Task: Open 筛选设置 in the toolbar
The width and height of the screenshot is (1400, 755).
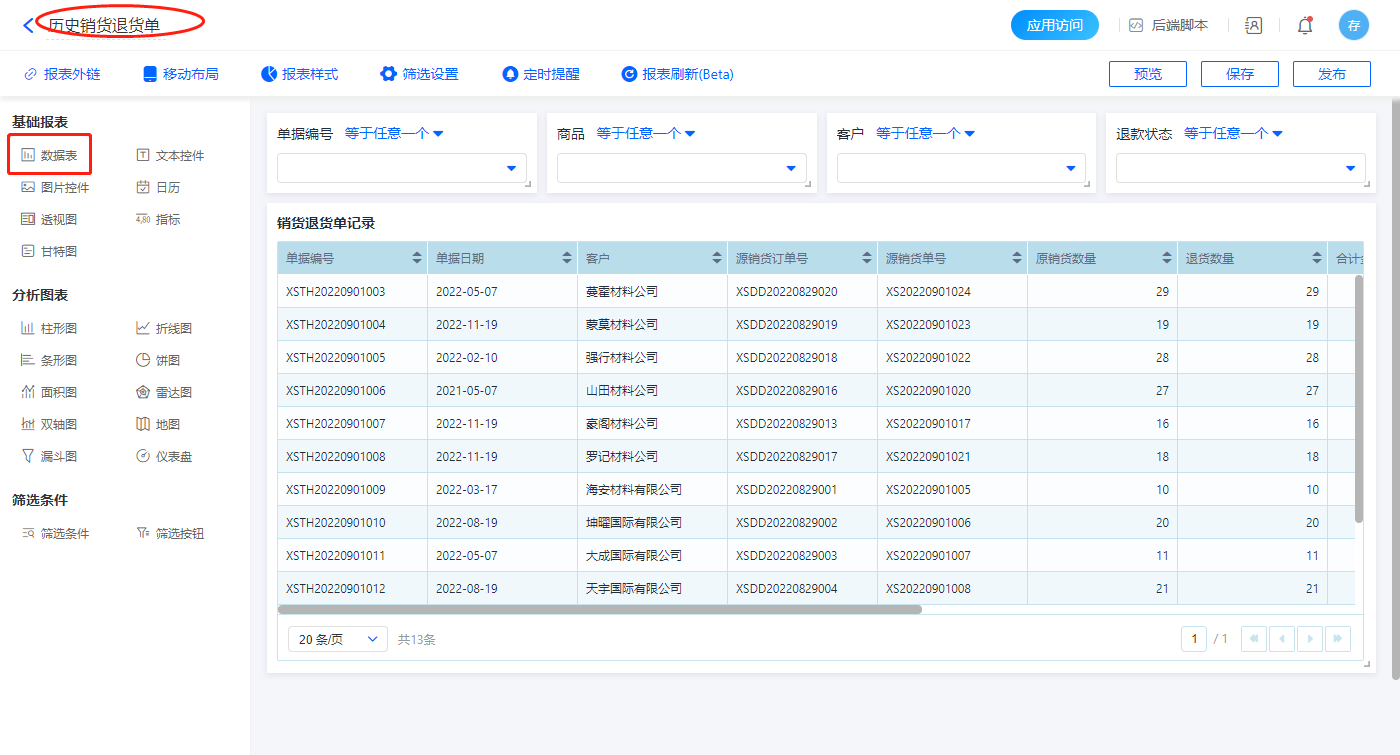Action: [x=419, y=74]
